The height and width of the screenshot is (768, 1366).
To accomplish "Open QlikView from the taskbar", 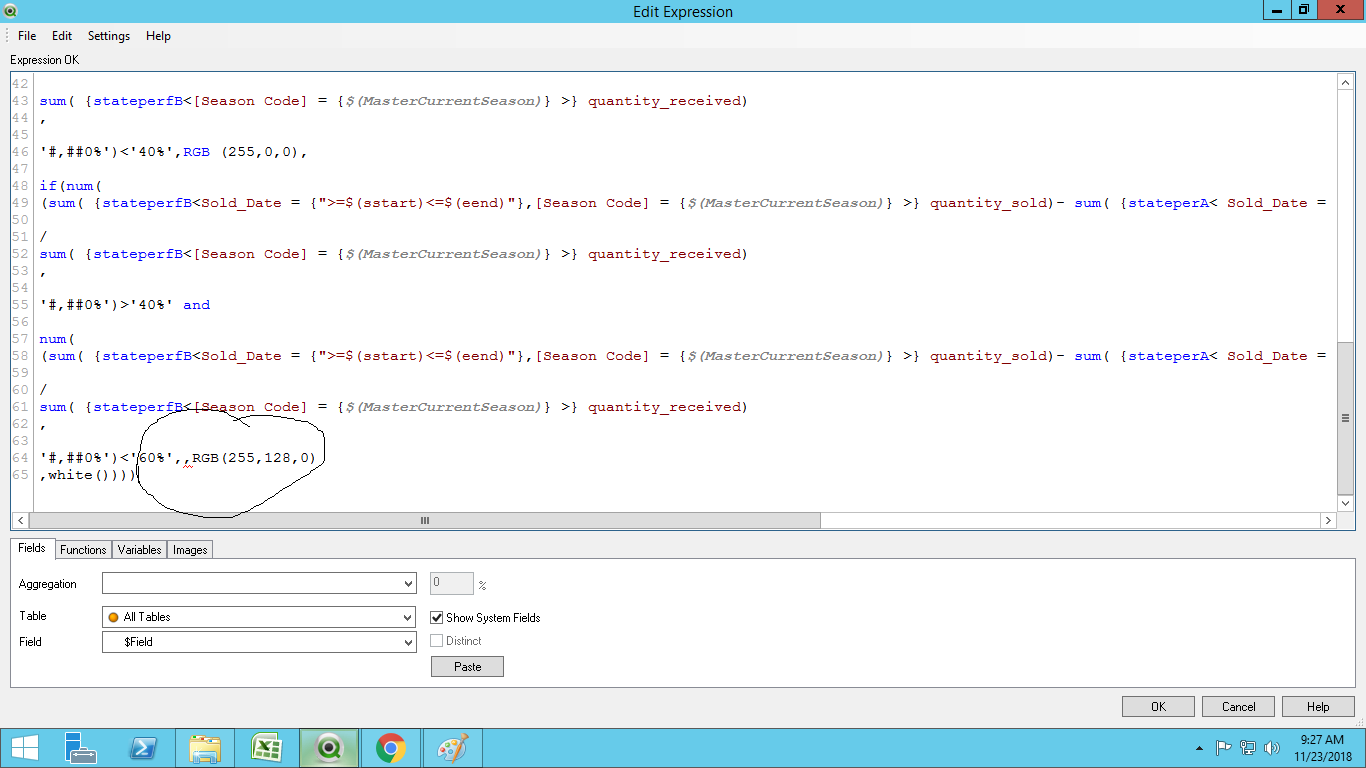I will [328, 748].
